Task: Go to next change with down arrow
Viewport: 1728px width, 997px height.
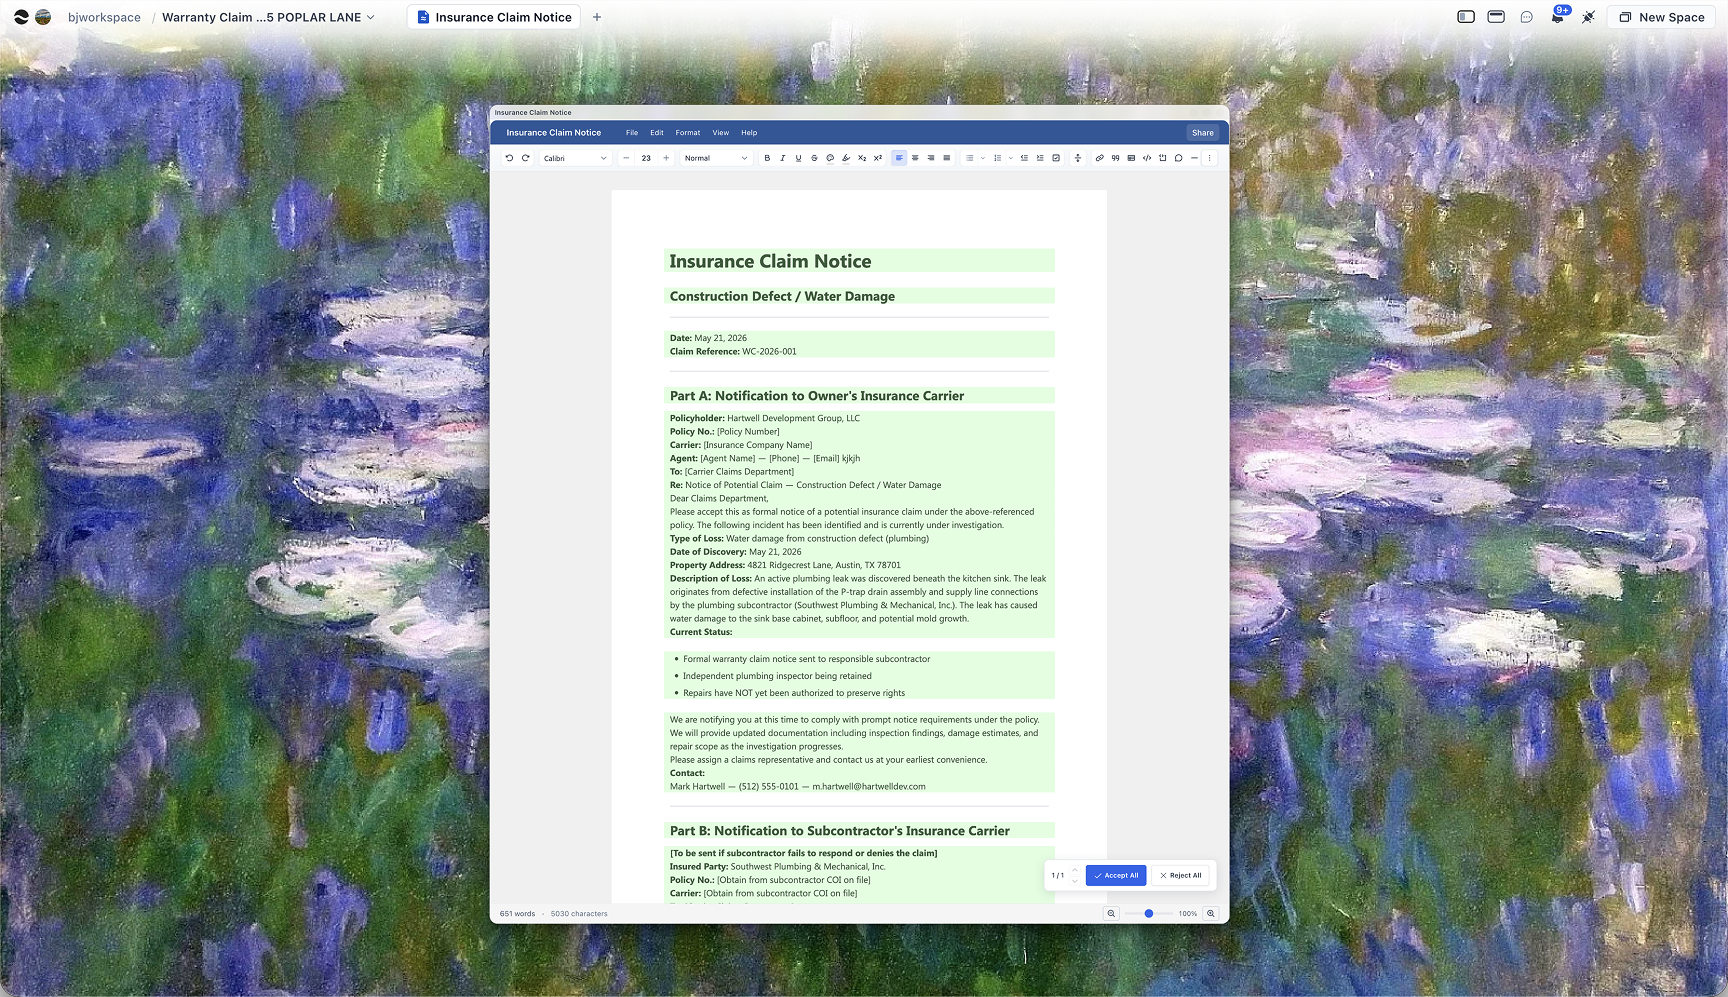Action: [x=1075, y=881]
